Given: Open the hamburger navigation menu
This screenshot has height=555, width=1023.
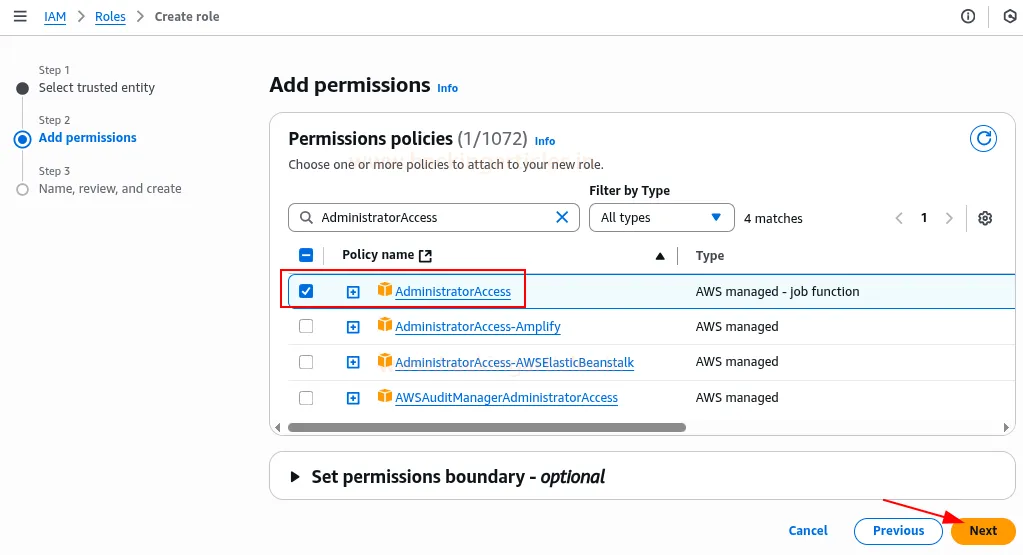Looking at the screenshot, I should pyautogui.click(x=20, y=16).
